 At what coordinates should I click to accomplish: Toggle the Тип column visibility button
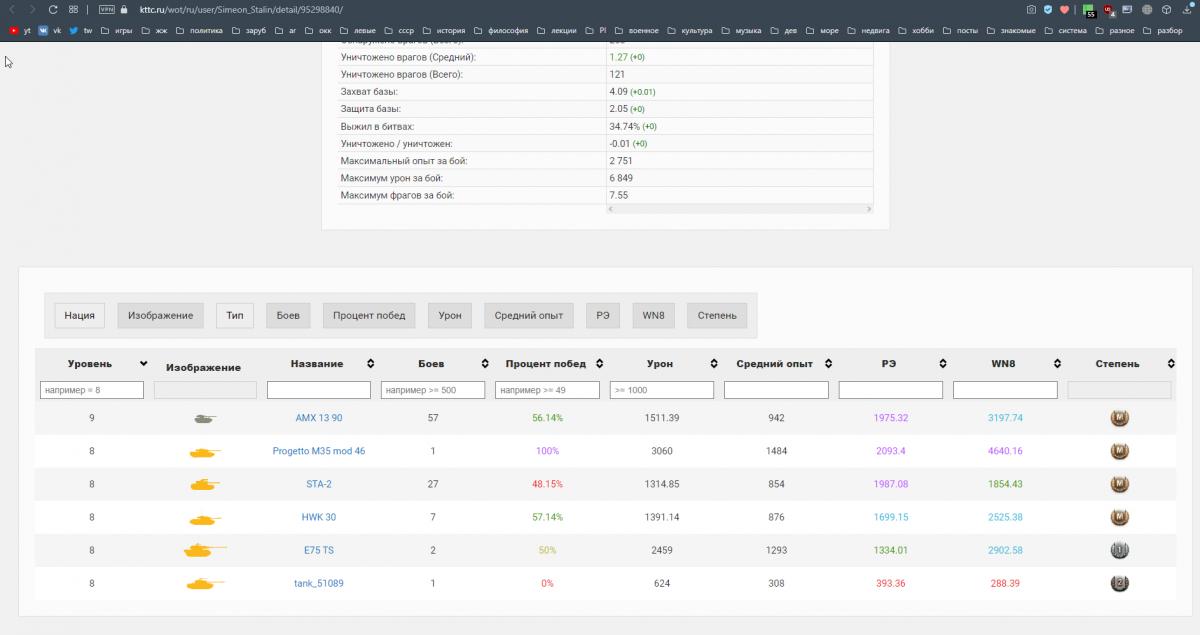(234, 315)
